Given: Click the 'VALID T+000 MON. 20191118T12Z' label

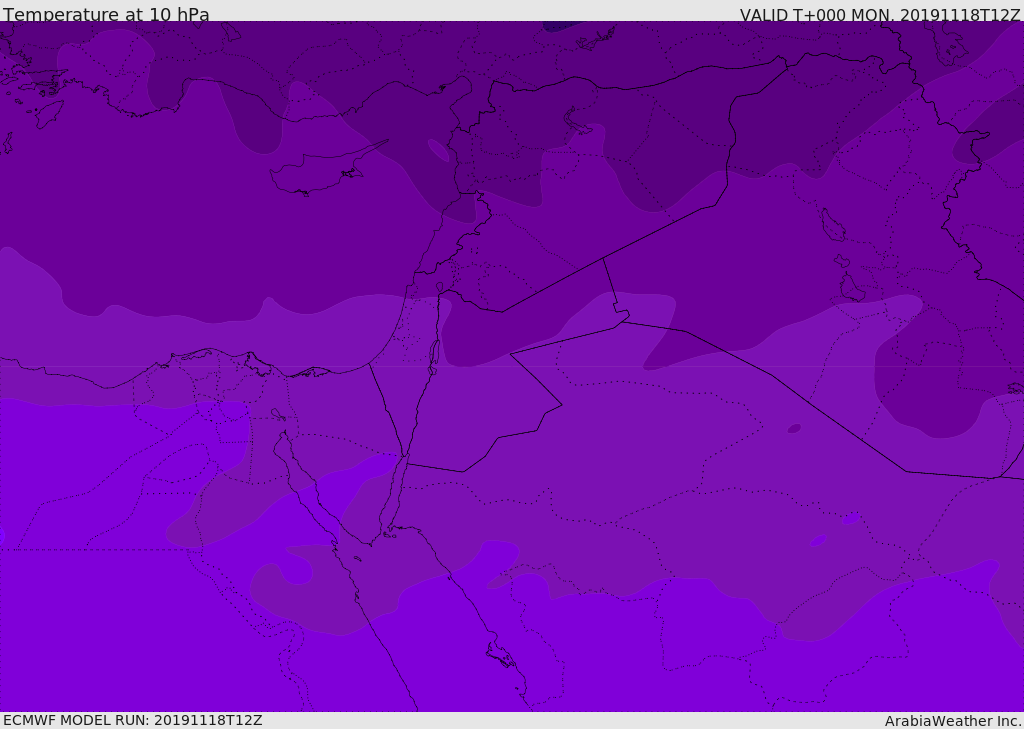Looking at the screenshot, I should [880, 15].
